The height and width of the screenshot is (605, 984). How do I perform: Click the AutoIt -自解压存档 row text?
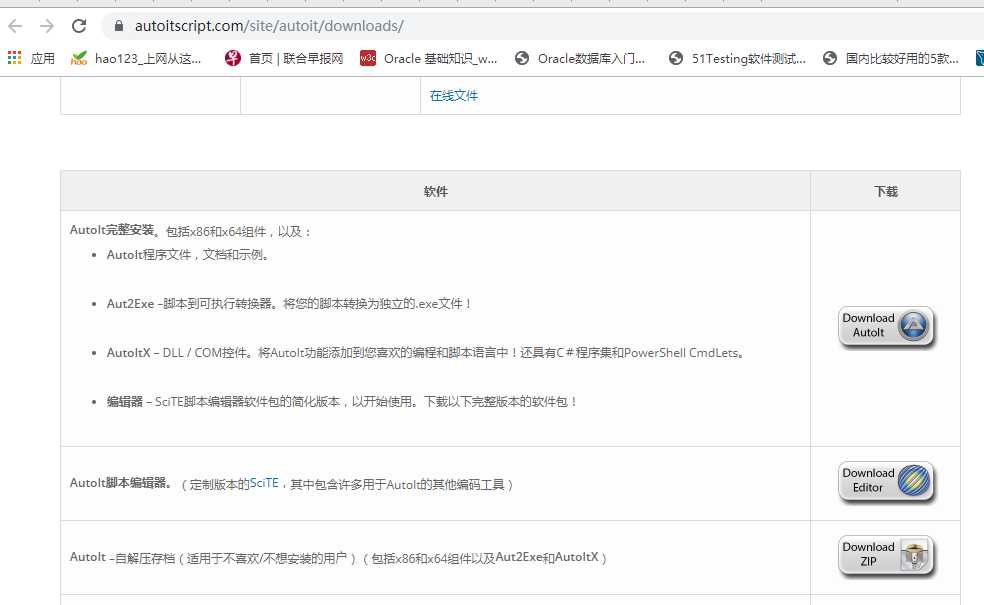pyautogui.click(x=338, y=557)
